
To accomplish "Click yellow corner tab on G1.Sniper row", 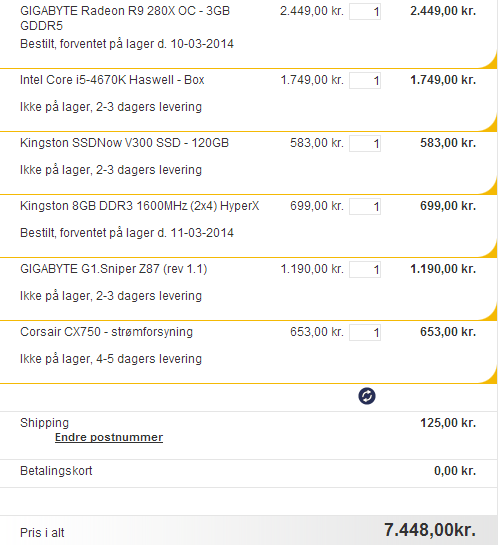I will [x=489, y=313].
